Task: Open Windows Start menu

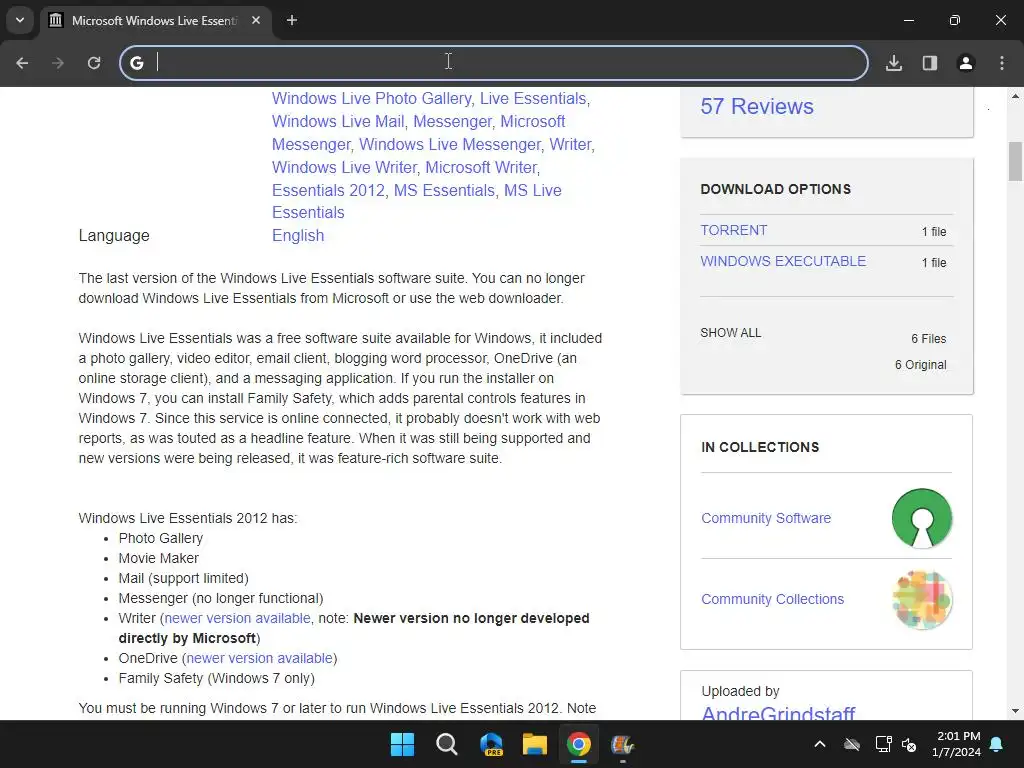Action: [x=402, y=744]
